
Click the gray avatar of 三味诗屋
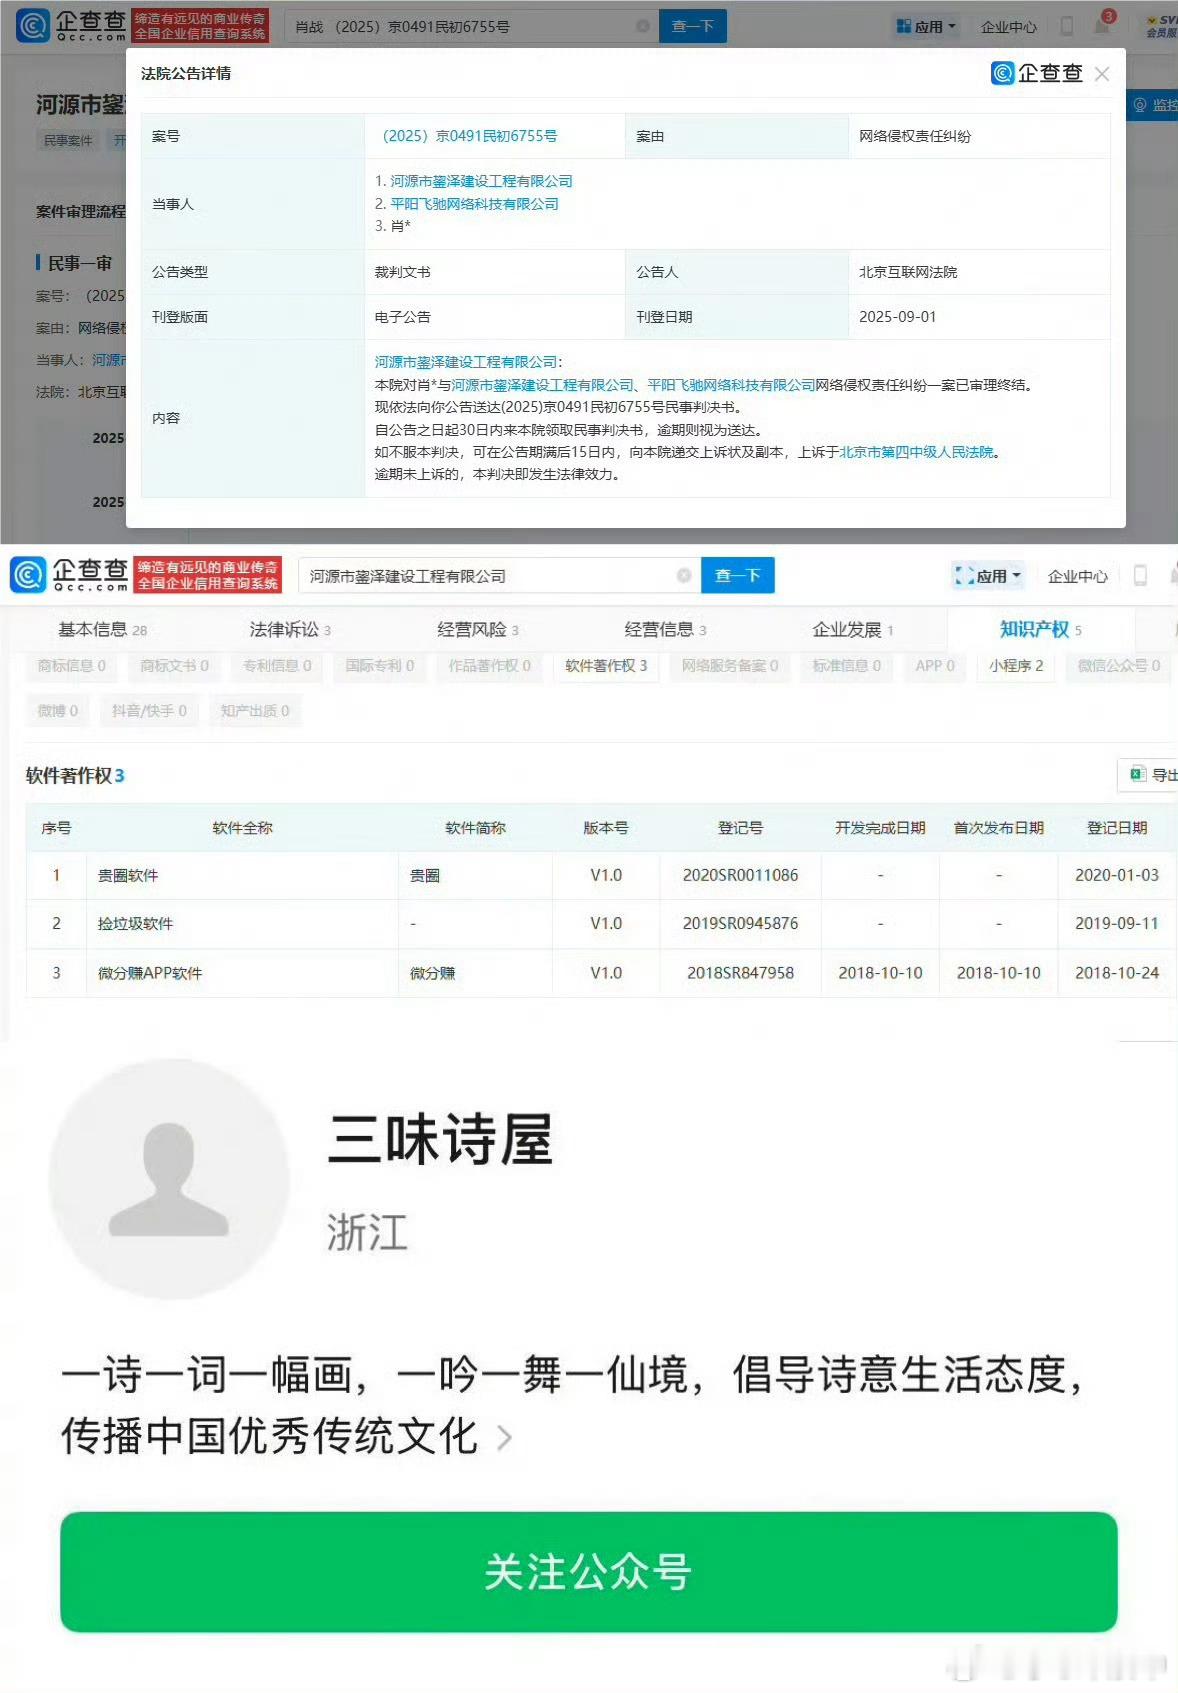[169, 1179]
